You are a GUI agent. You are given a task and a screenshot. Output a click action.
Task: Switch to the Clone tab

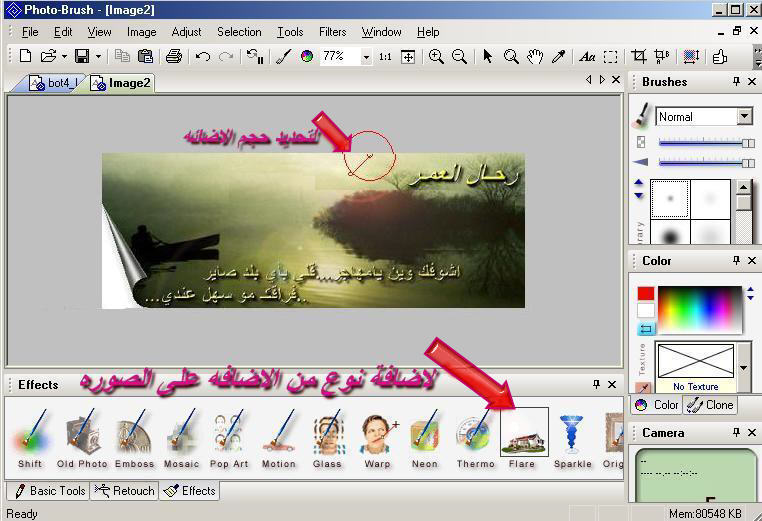coord(710,405)
